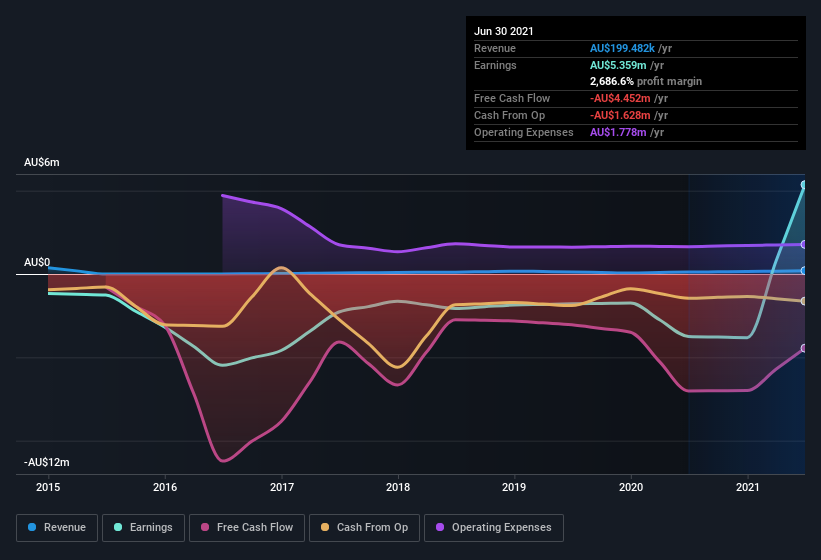Select the Earnings endpoint marker at chart top right
The image size is (821, 560).
coord(804,185)
